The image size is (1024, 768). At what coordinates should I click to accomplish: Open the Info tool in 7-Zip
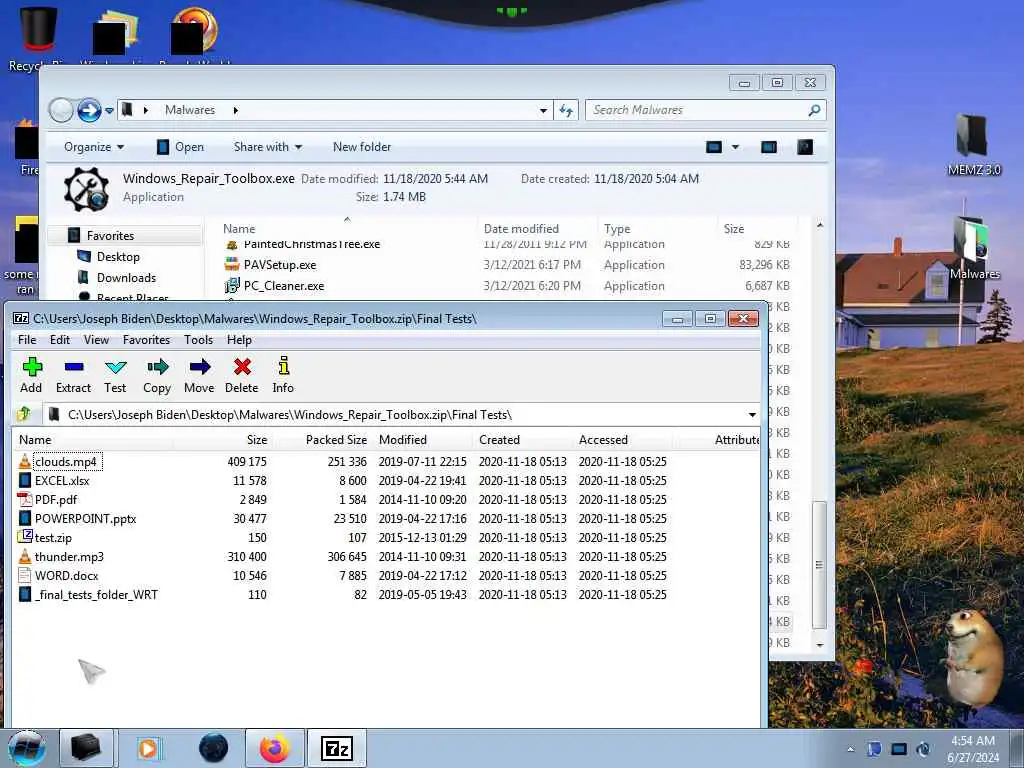283,375
